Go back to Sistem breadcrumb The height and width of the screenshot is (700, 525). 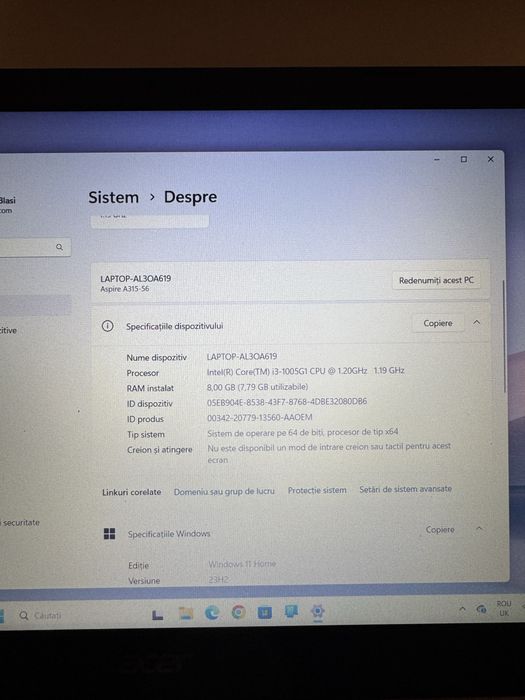click(x=113, y=197)
